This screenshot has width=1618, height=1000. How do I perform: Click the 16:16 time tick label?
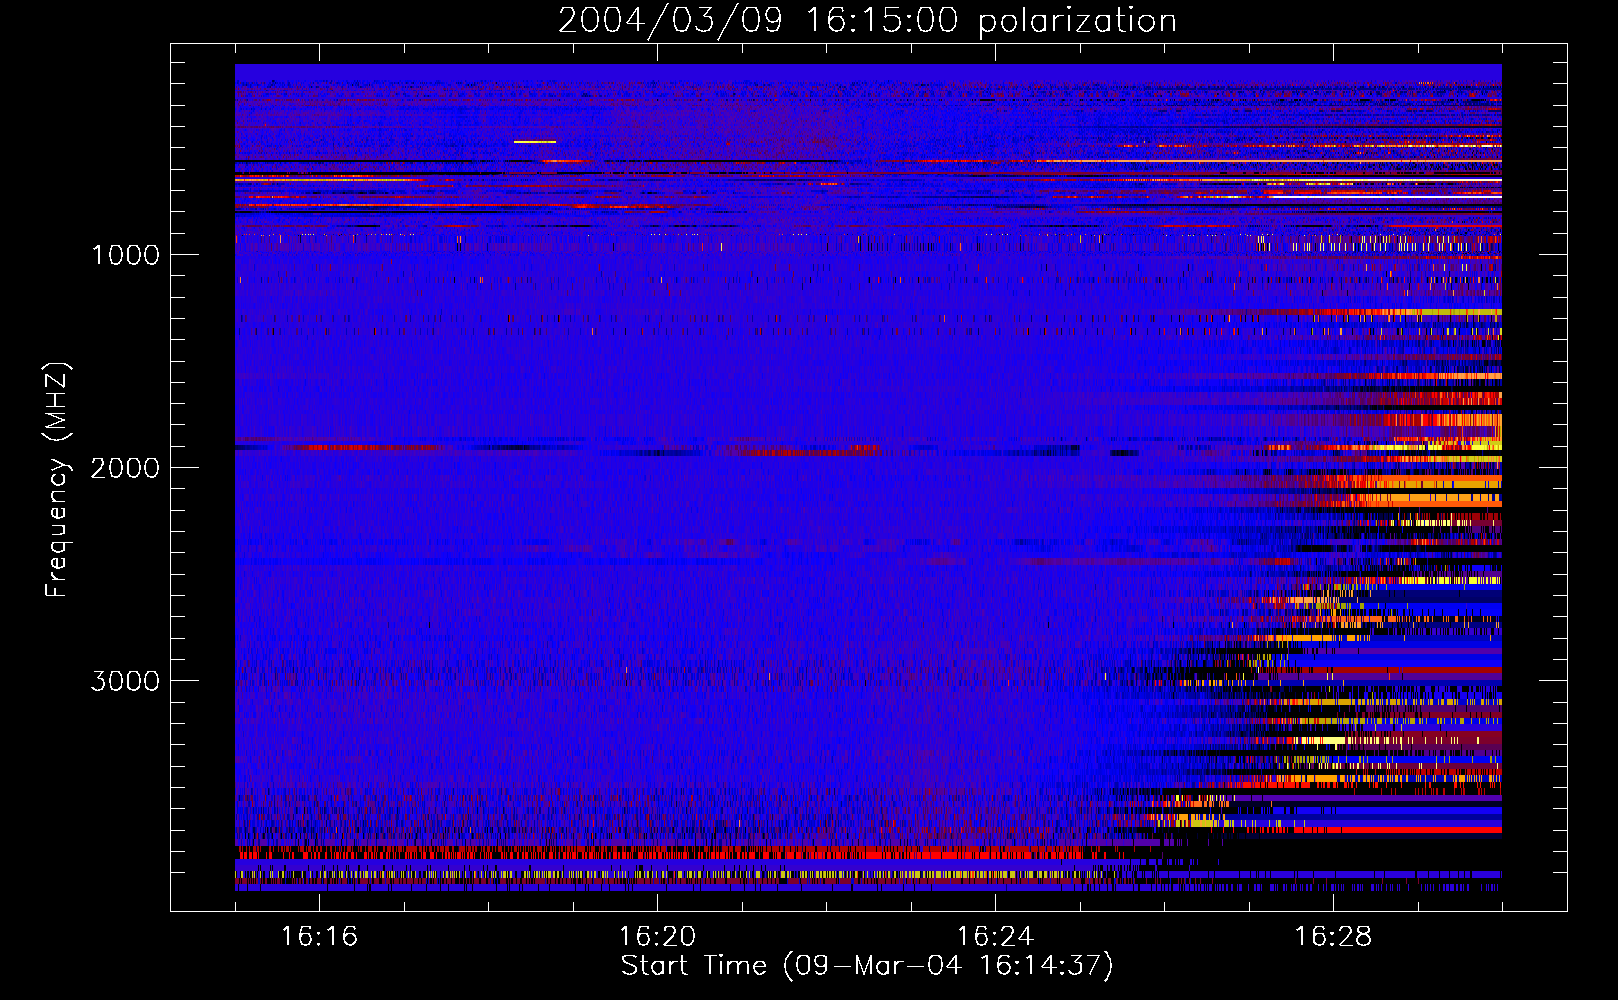click(319, 937)
